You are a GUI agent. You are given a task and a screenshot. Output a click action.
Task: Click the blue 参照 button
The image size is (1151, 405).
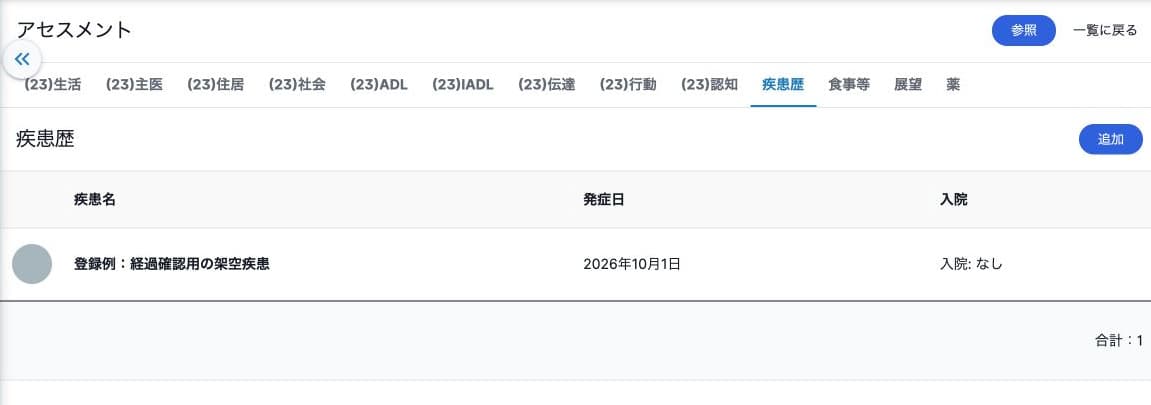pyautogui.click(x=1024, y=31)
